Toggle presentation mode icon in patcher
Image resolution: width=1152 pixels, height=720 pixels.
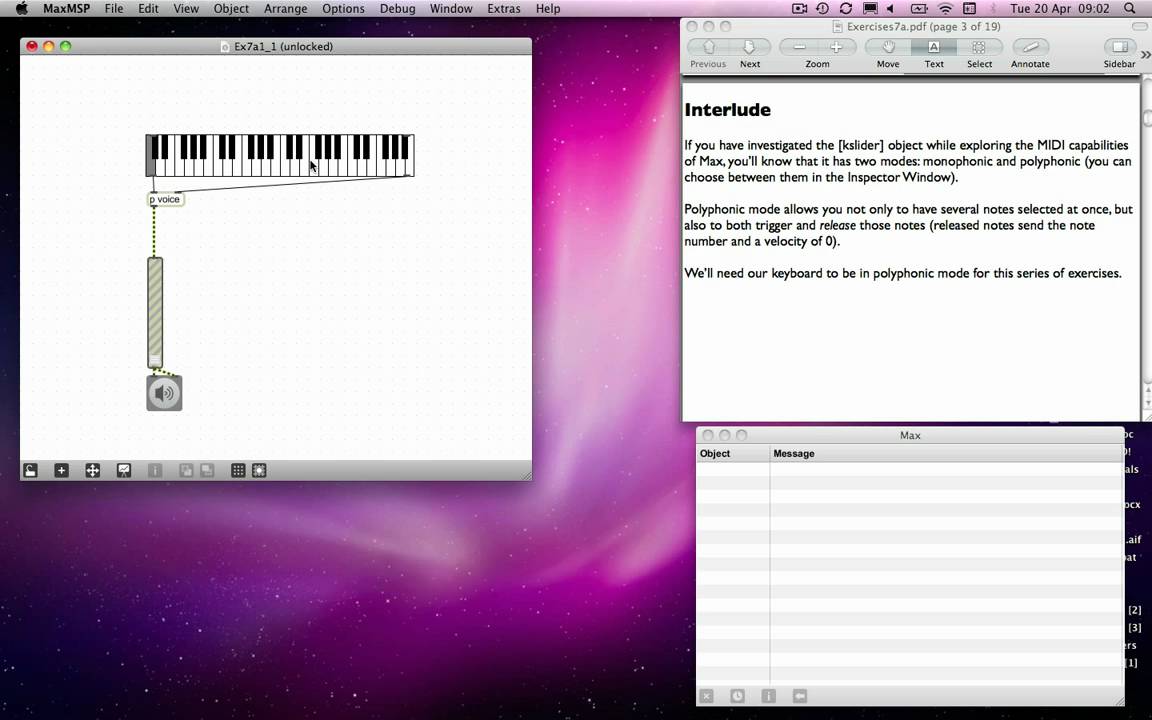click(x=124, y=470)
